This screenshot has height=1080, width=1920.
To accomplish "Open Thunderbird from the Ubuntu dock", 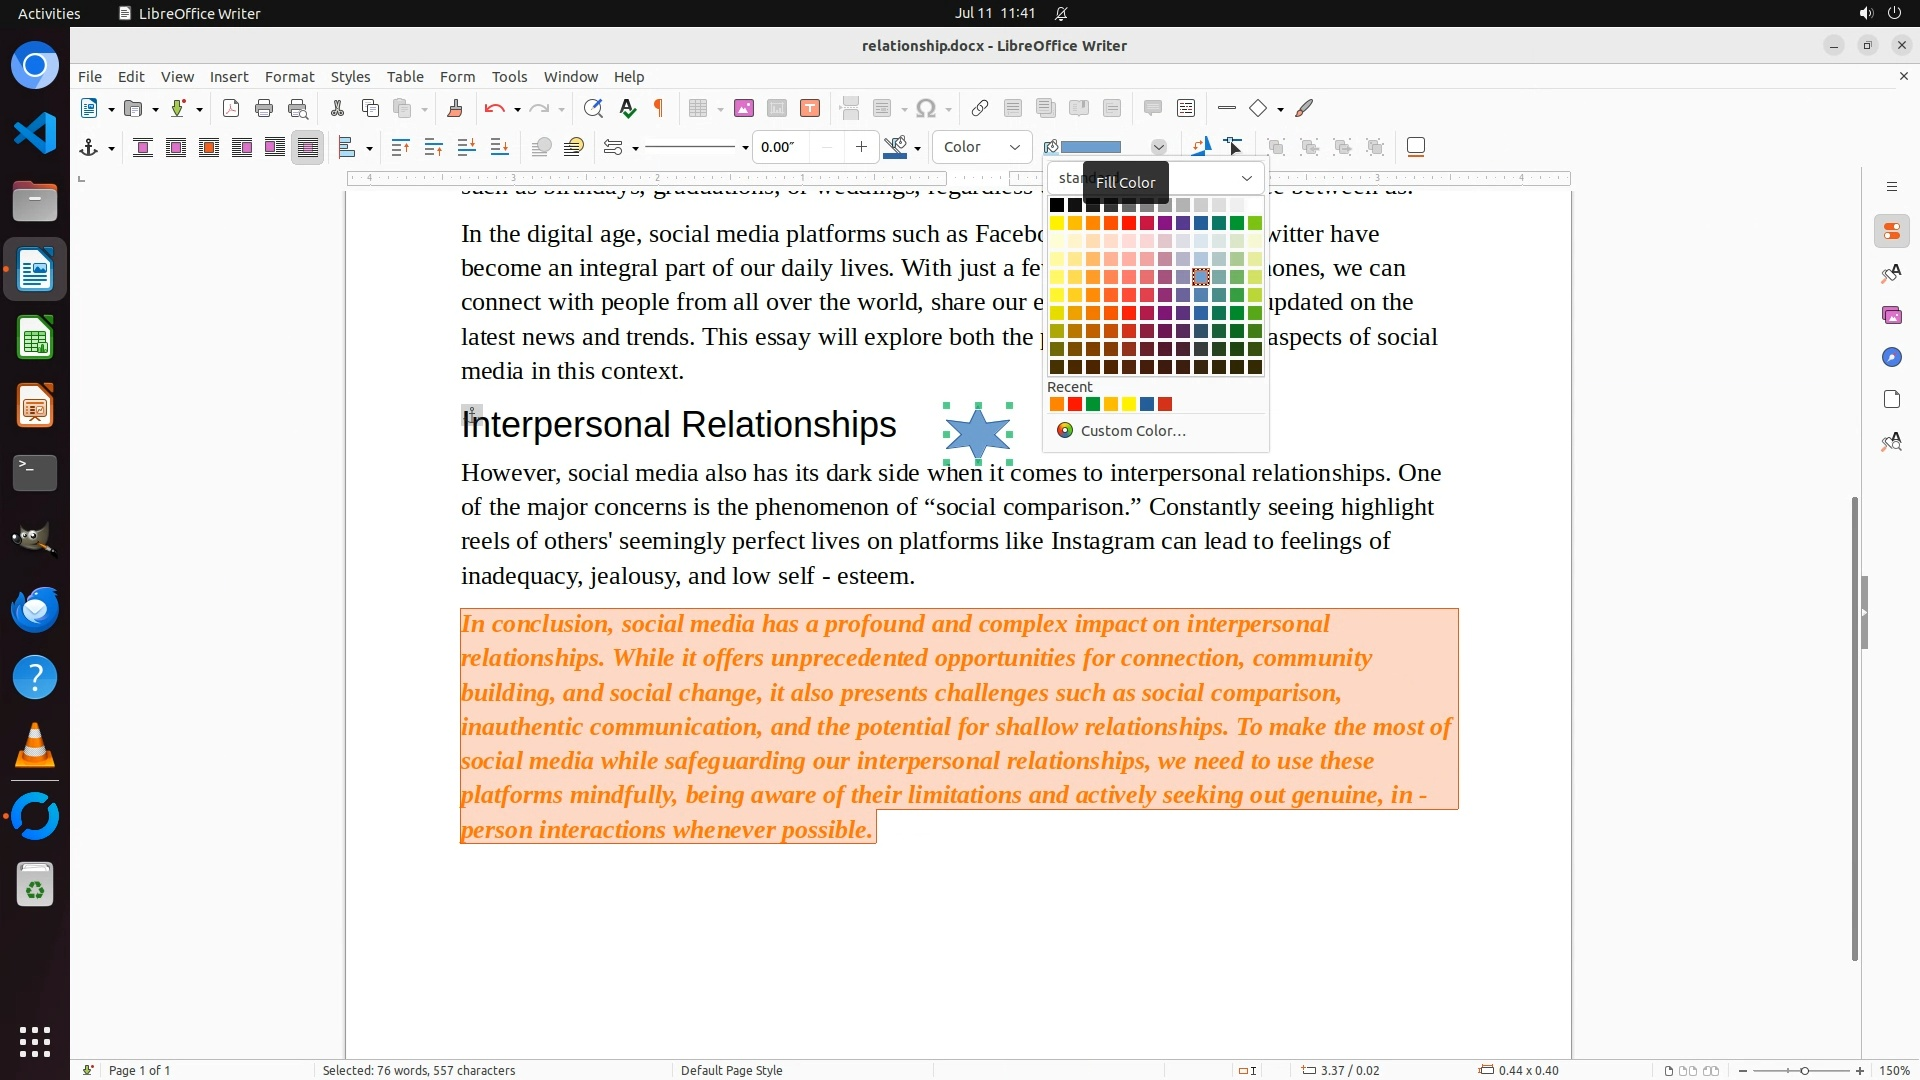I will pyautogui.click(x=35, y=609).
